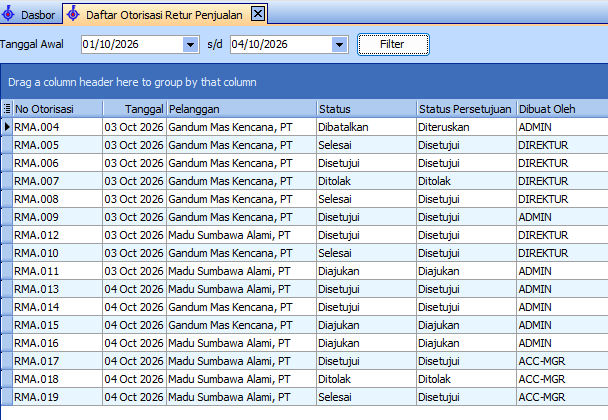Viewport: 608px width, 420px height.
Task: Select row RMA.016
Action: tap(305, 343)
